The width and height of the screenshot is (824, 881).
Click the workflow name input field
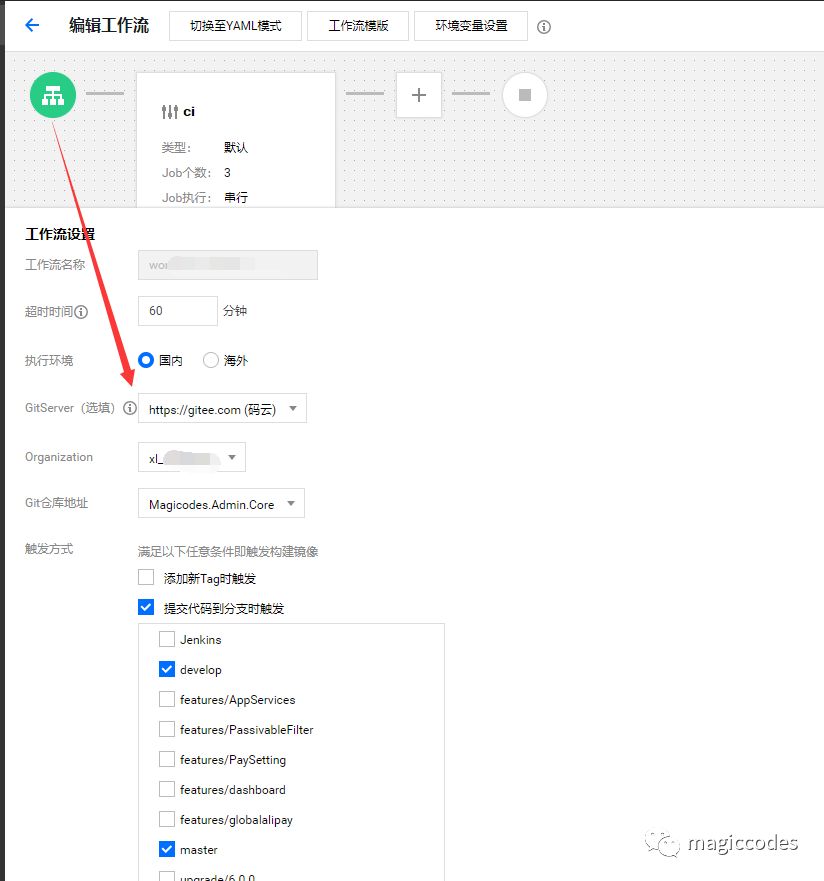tap(227, 265)
